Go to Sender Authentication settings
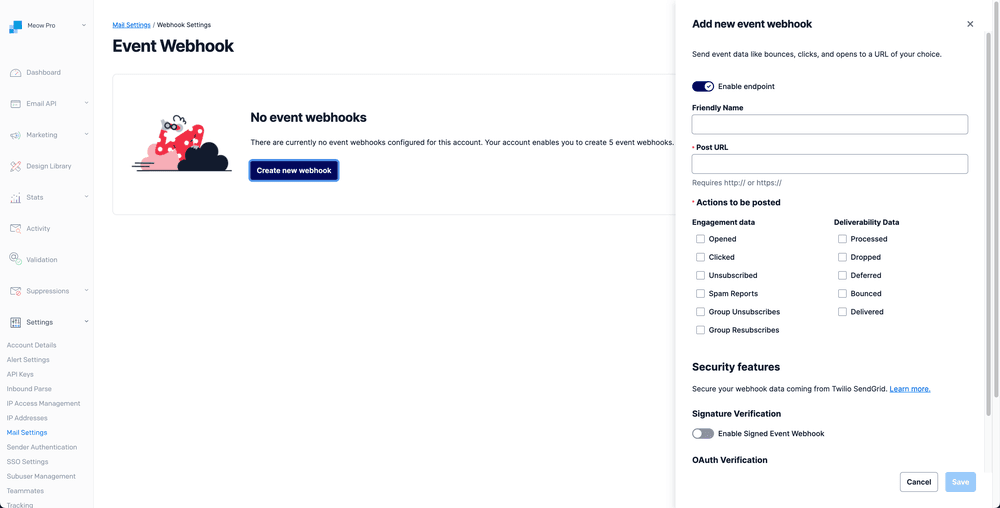 42,447
